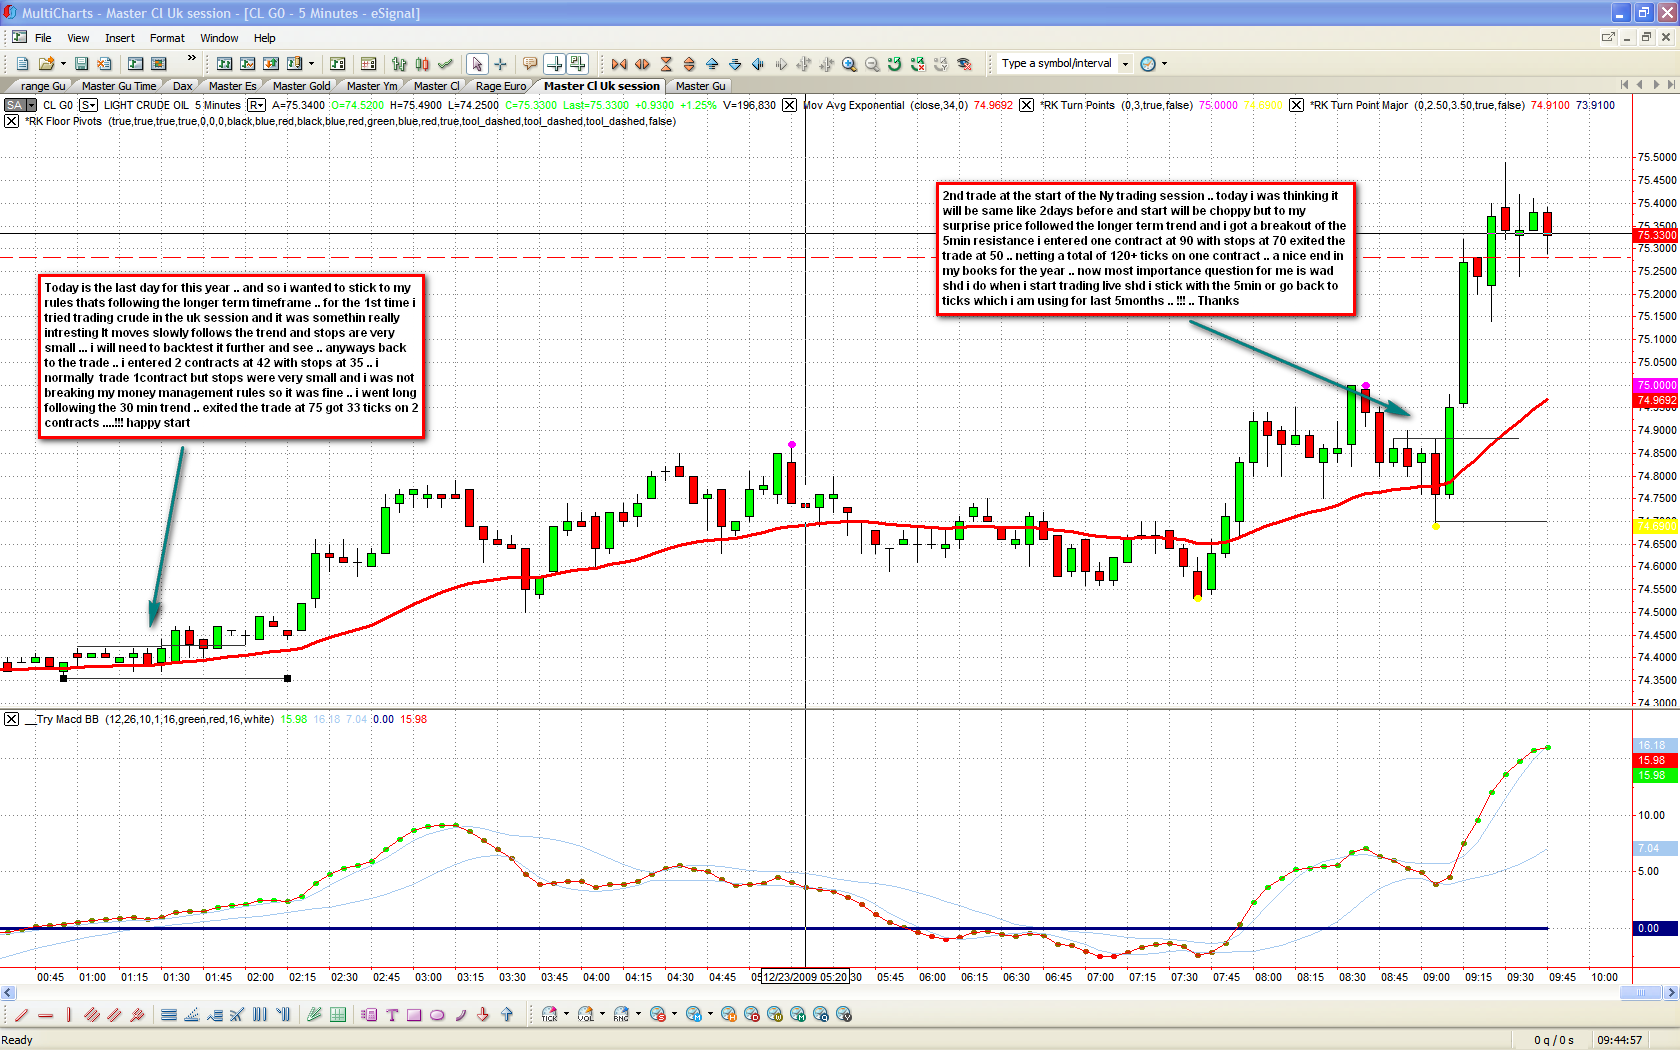Click the Zoom In magnifier icon
The height and width of the screenshot is (1050, 1680).
(849, 64)
